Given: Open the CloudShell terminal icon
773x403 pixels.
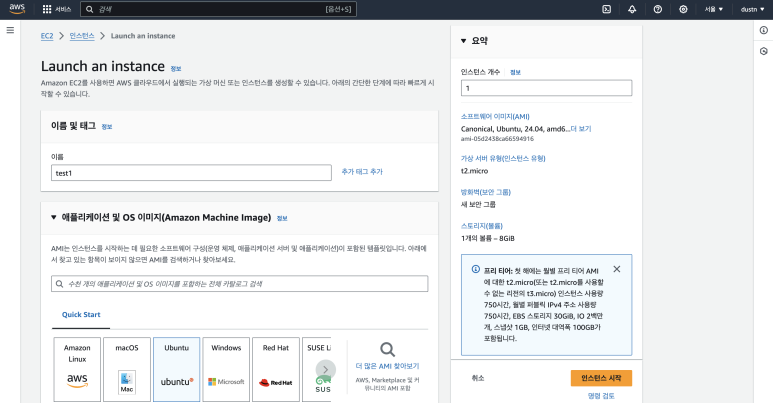Looking at the screenshot, I should click(x=607, y=9).
